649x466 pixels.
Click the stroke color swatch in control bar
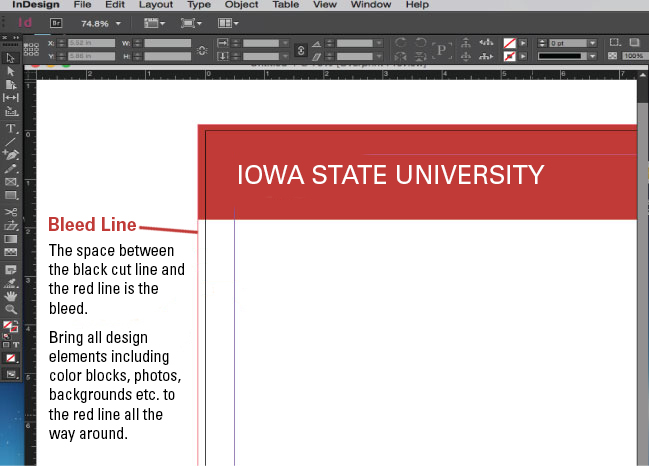(x=510, y=56)
